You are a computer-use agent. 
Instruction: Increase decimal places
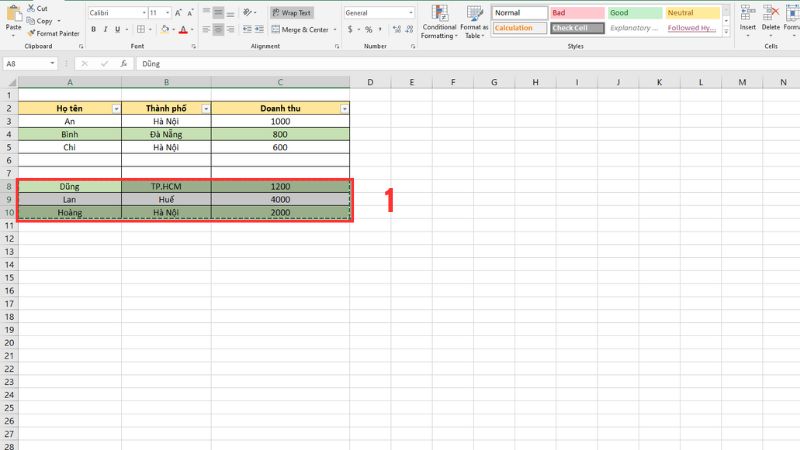(x=397, y=30)
